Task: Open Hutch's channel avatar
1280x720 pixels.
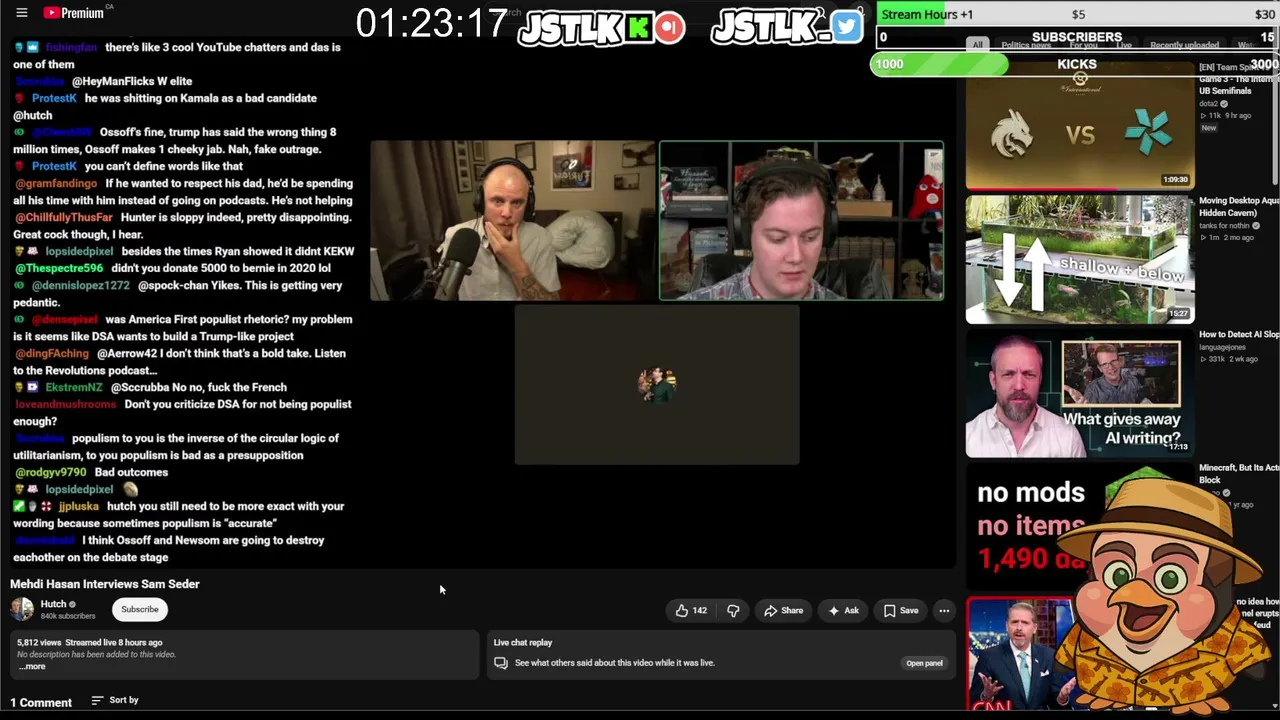Action: (x=22, y=609)
